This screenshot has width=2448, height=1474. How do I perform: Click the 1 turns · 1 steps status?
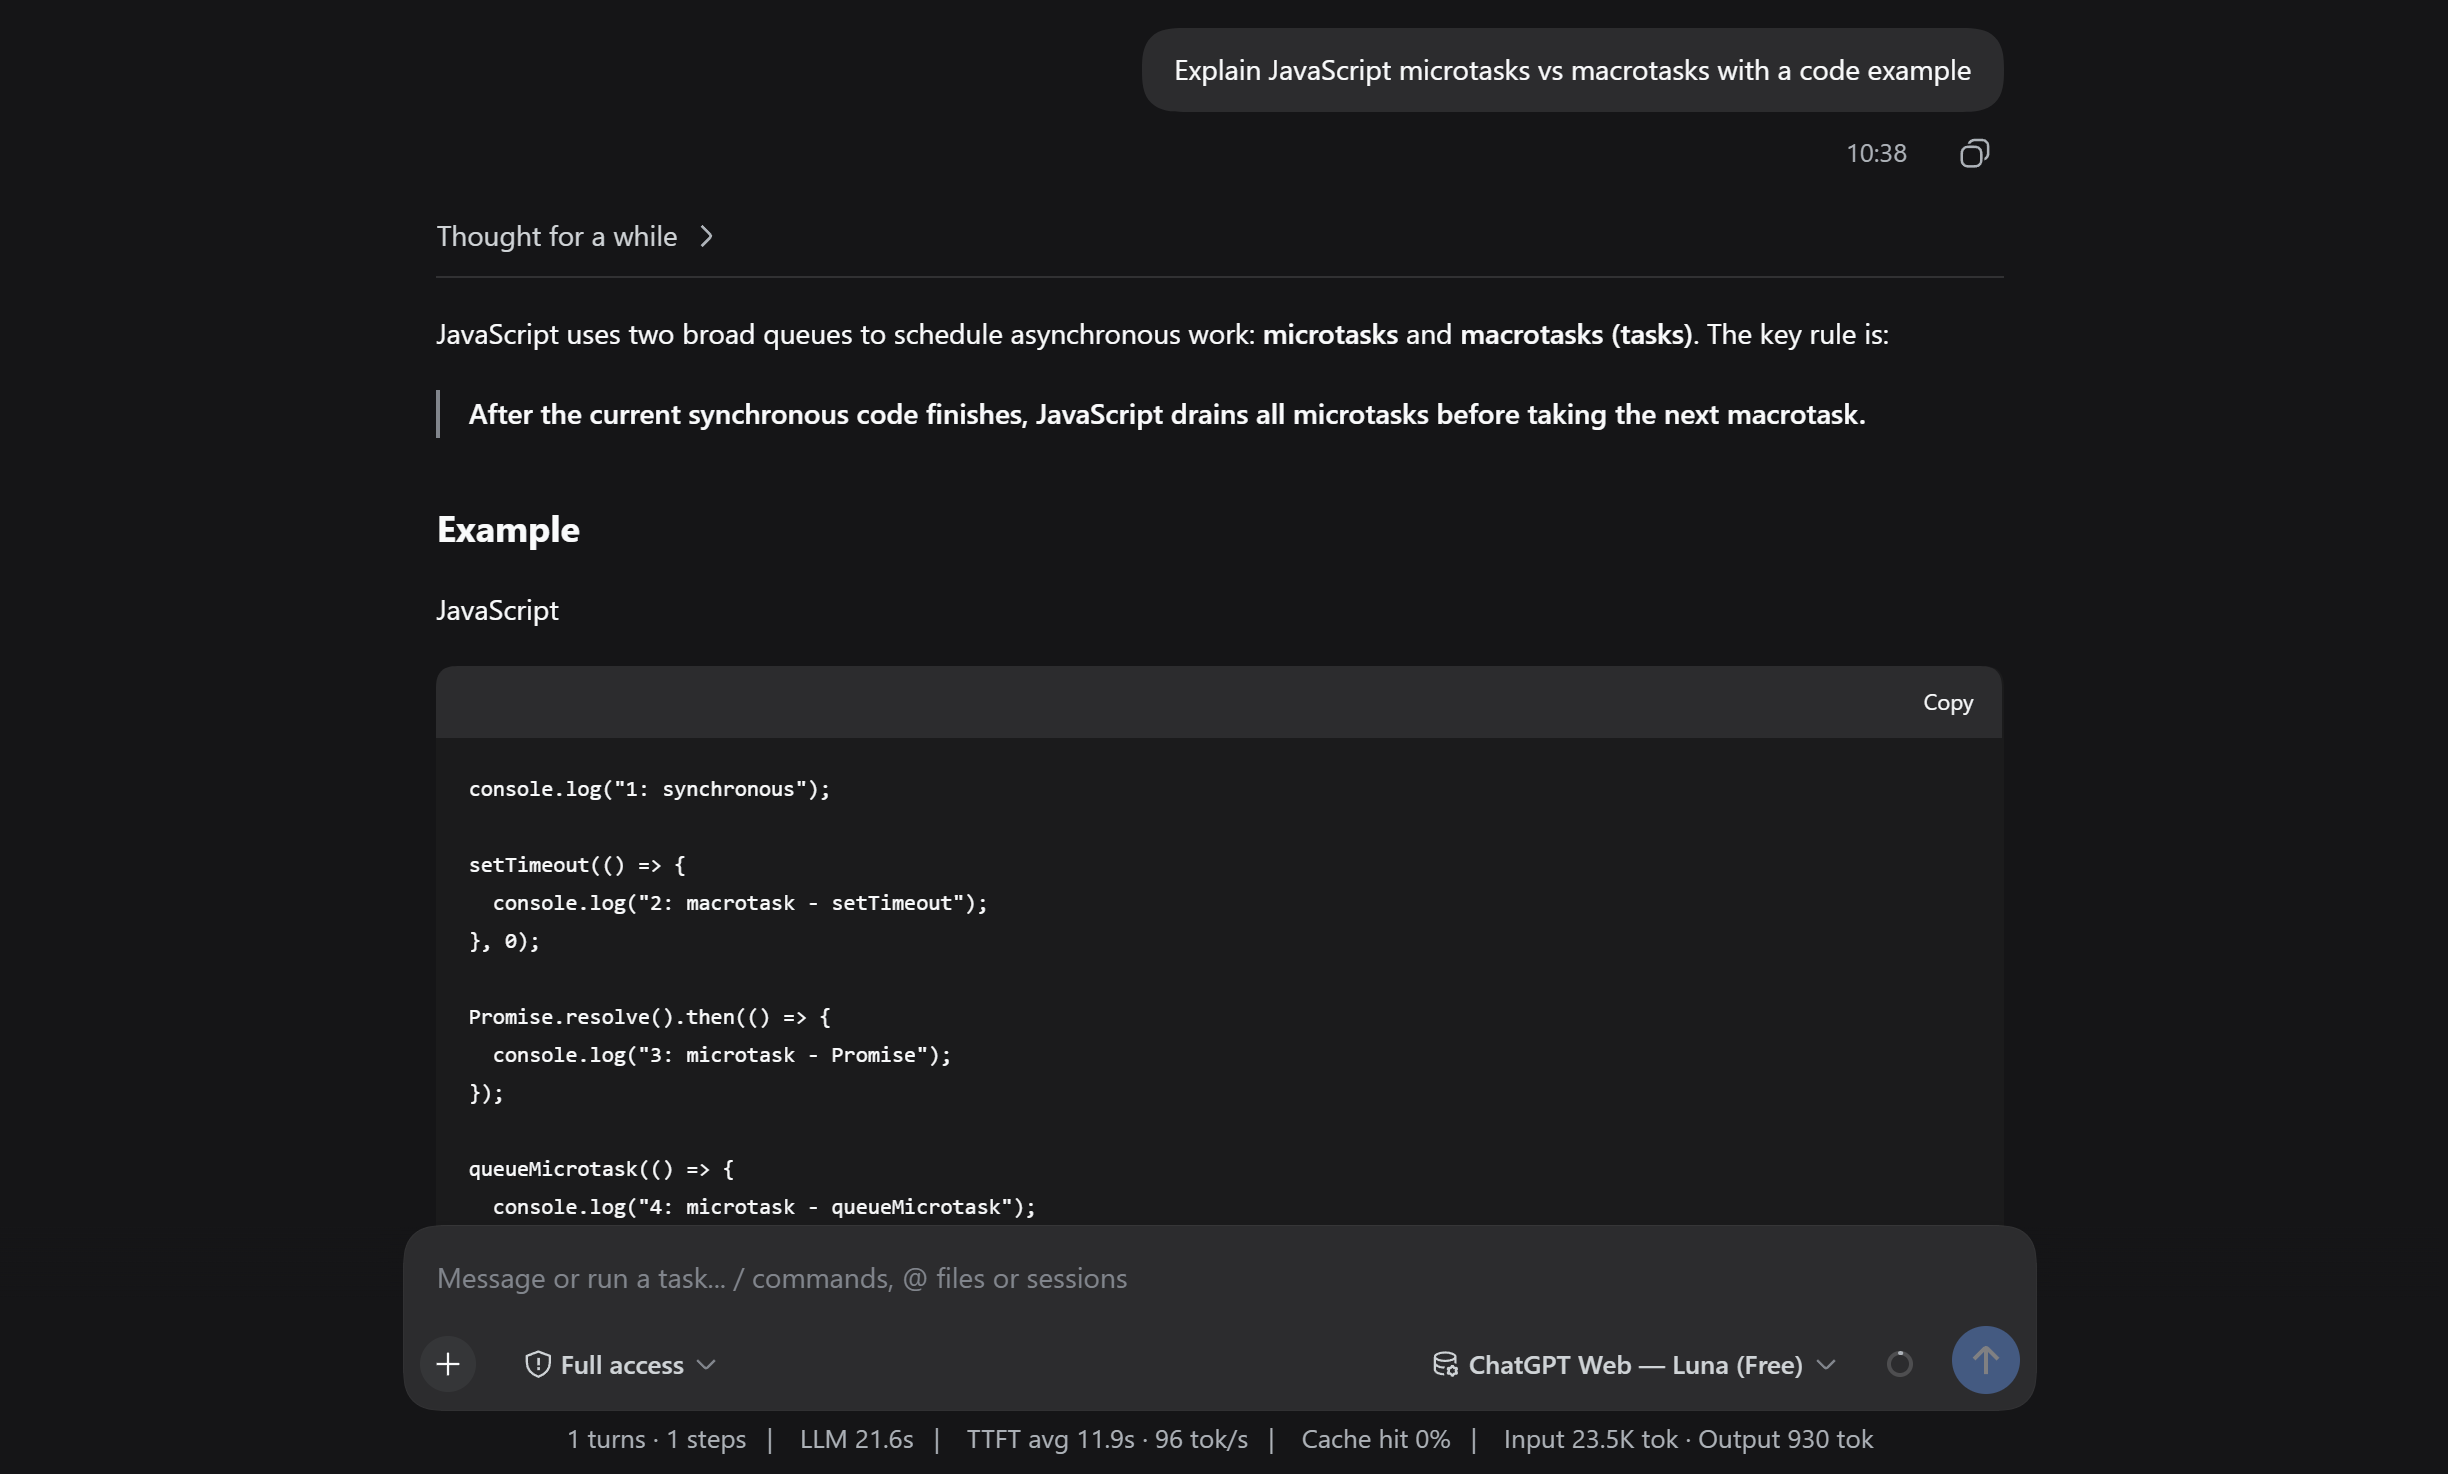[656, 1439]
